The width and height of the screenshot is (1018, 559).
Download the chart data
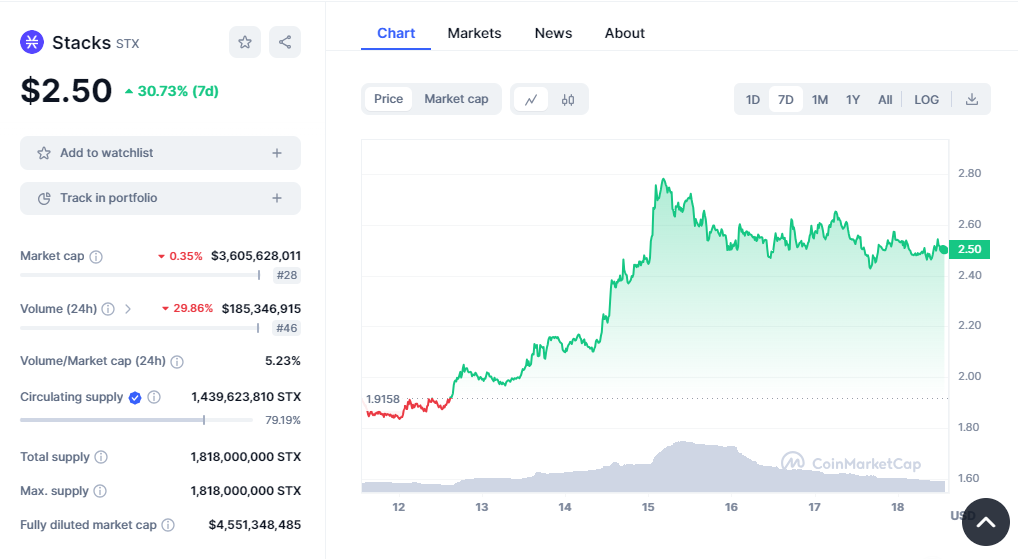click(971, 99)
